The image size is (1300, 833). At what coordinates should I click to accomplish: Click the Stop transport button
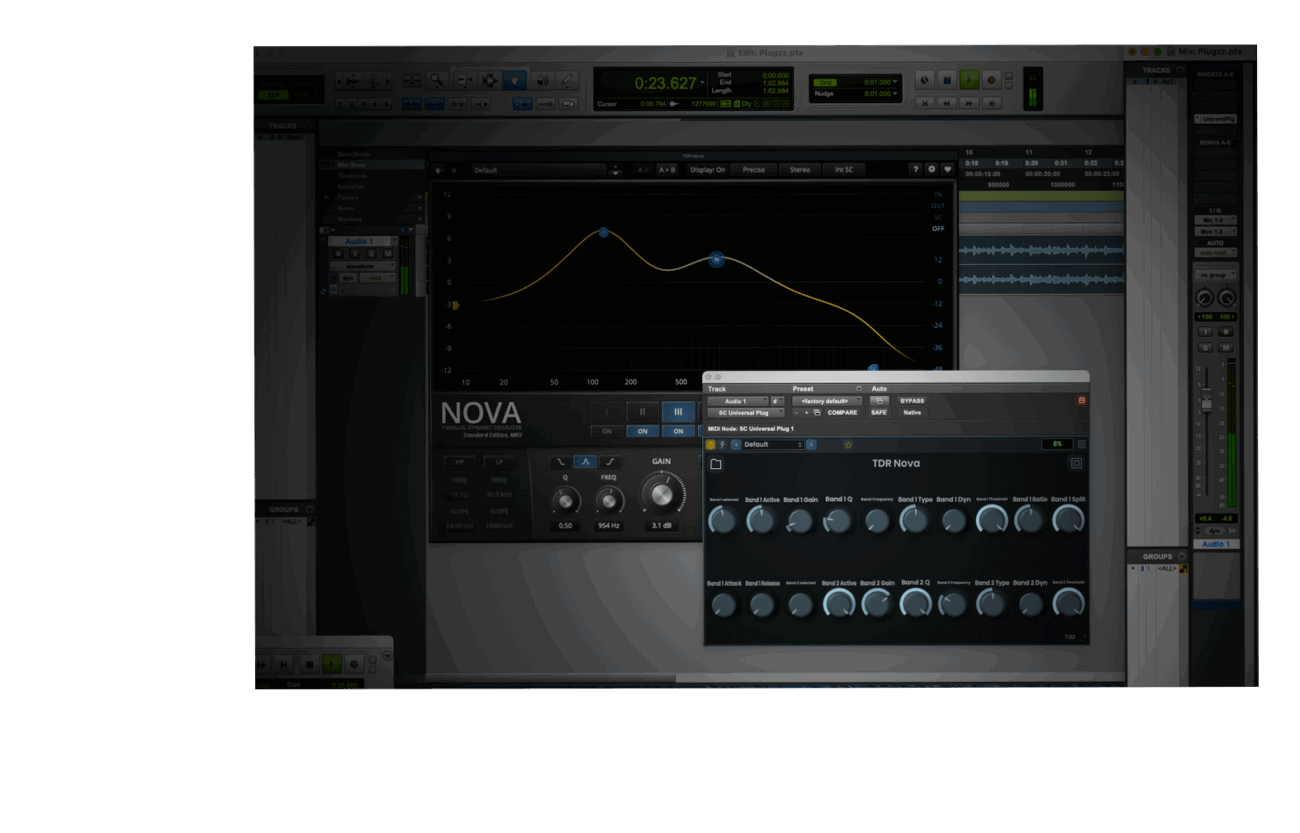tap(947, 80)
